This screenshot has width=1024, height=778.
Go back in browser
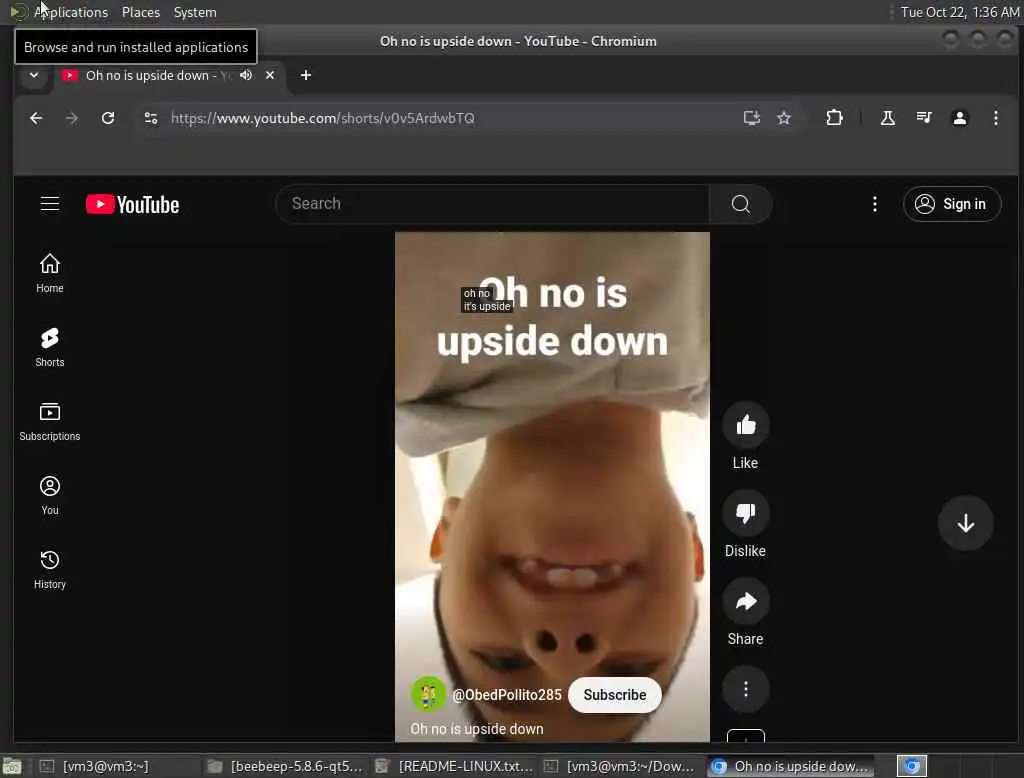coord(37,118)
